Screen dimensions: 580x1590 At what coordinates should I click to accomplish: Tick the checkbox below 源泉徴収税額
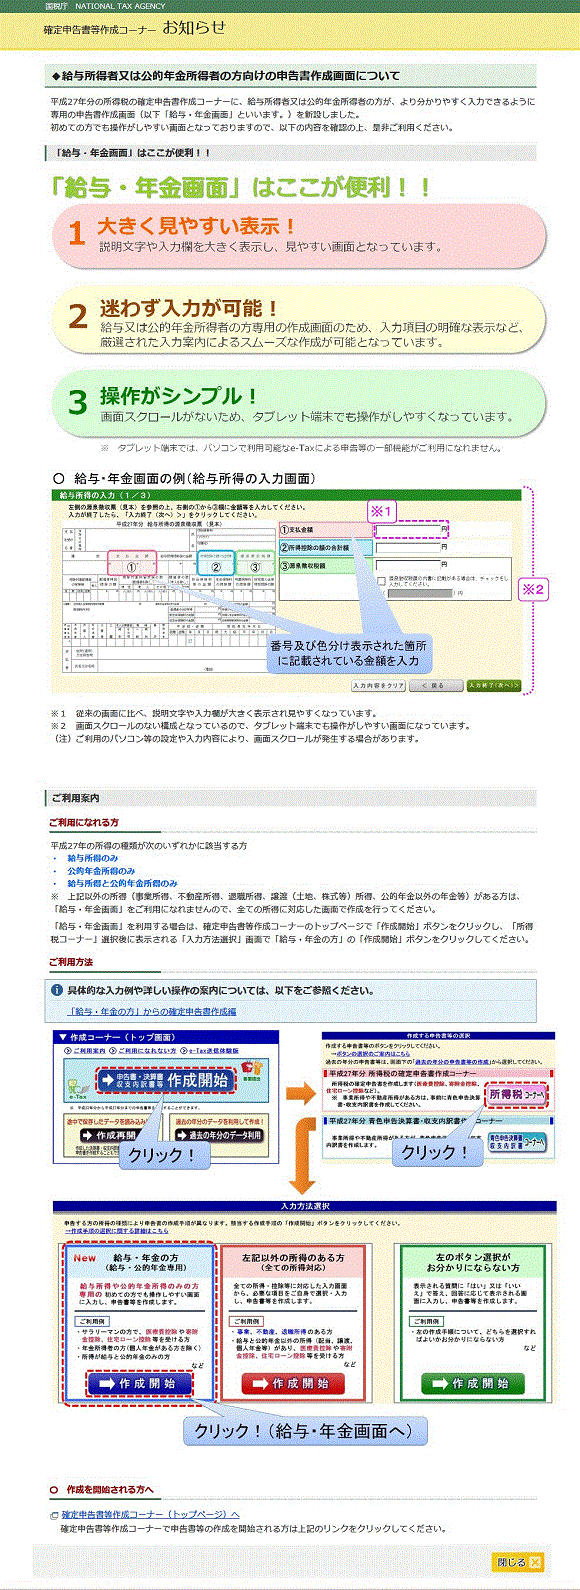point(381,580)
